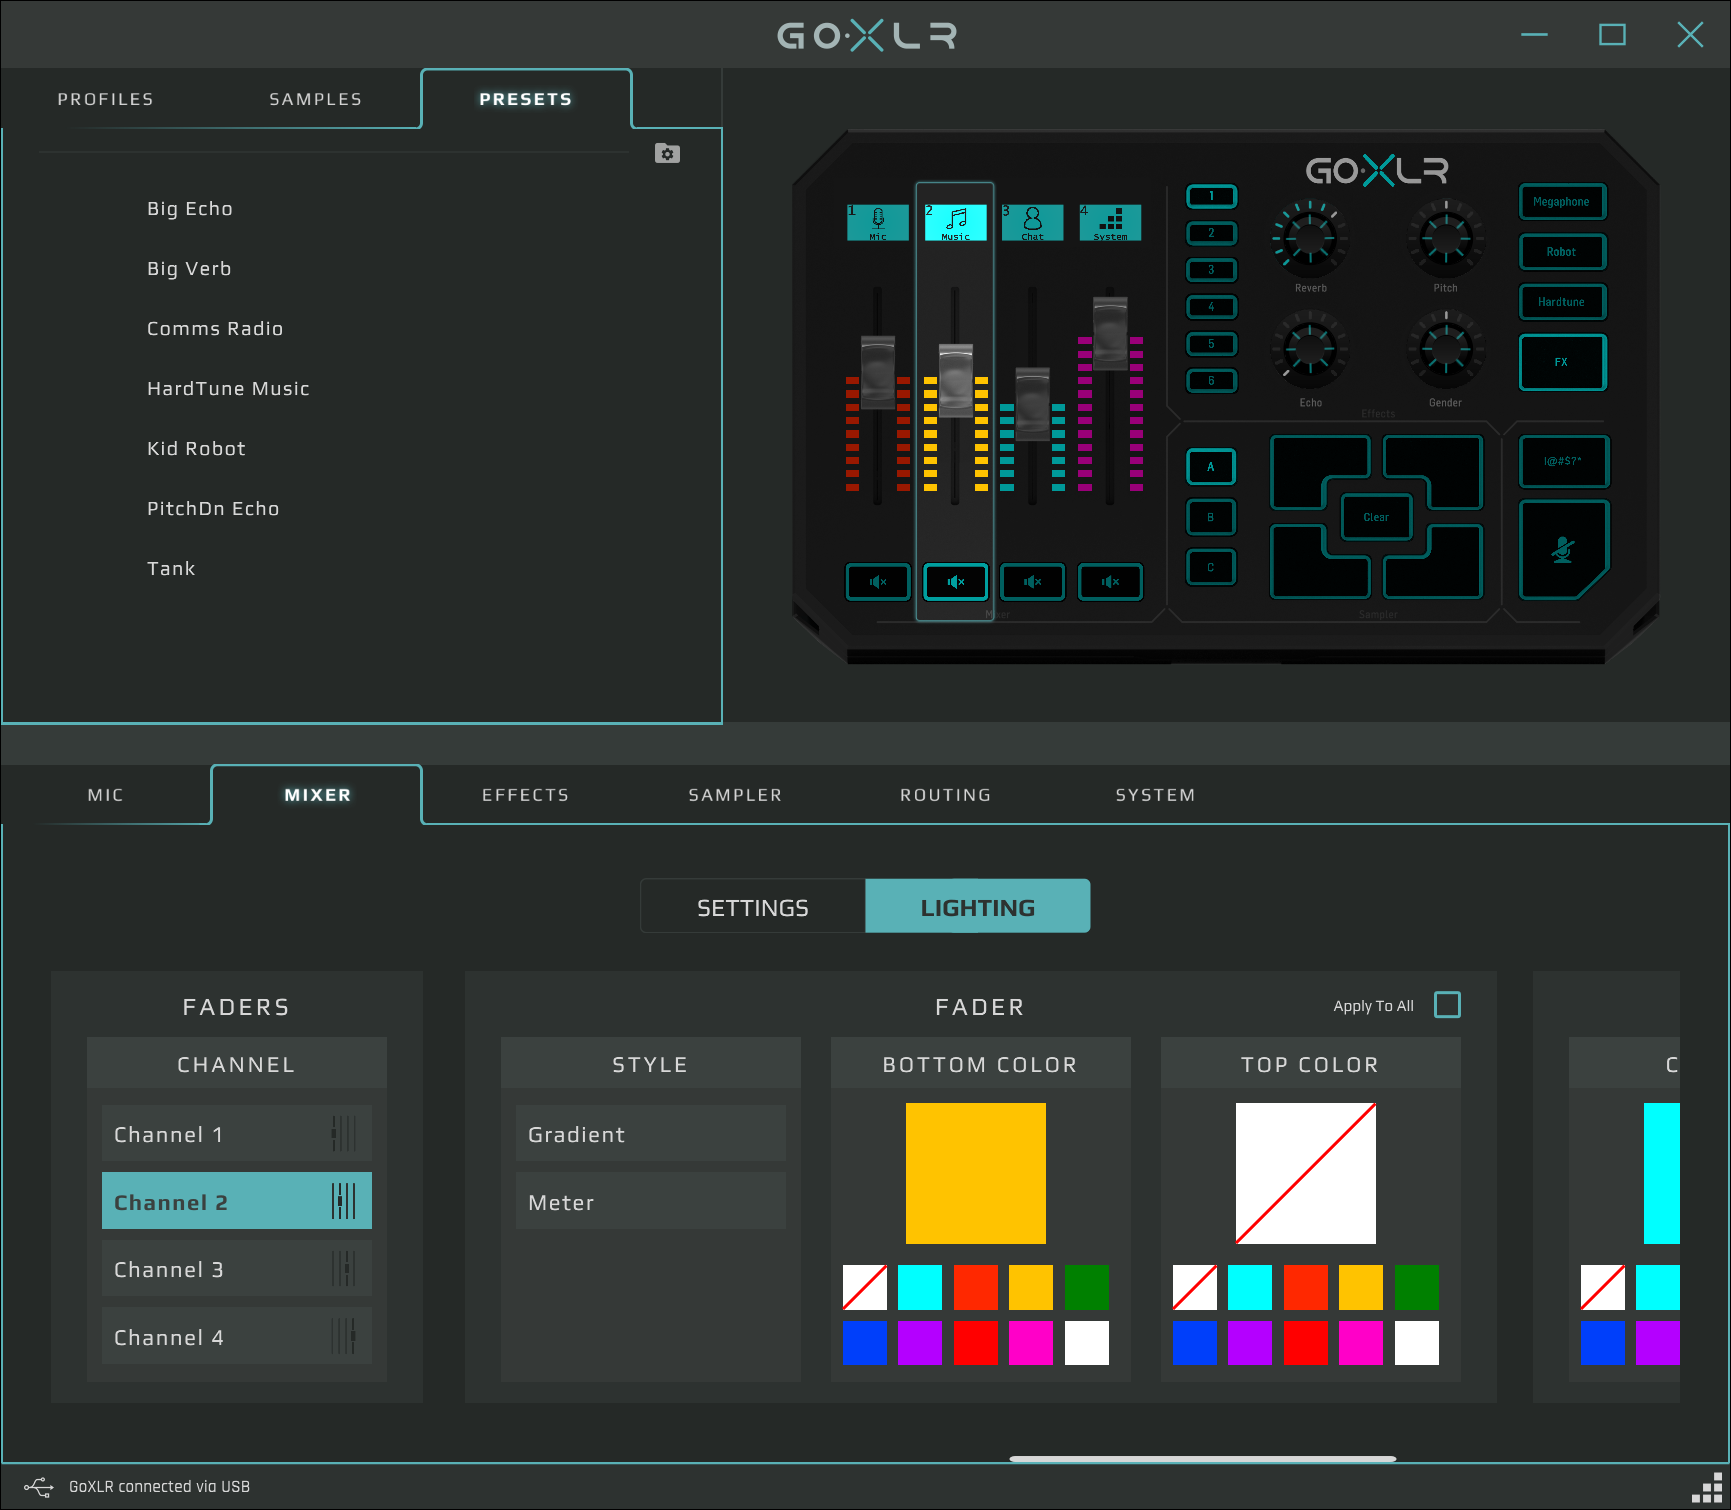This screenshot has height=1510, width=1731.
Task: Load the Tank preset
Action: 171,569
